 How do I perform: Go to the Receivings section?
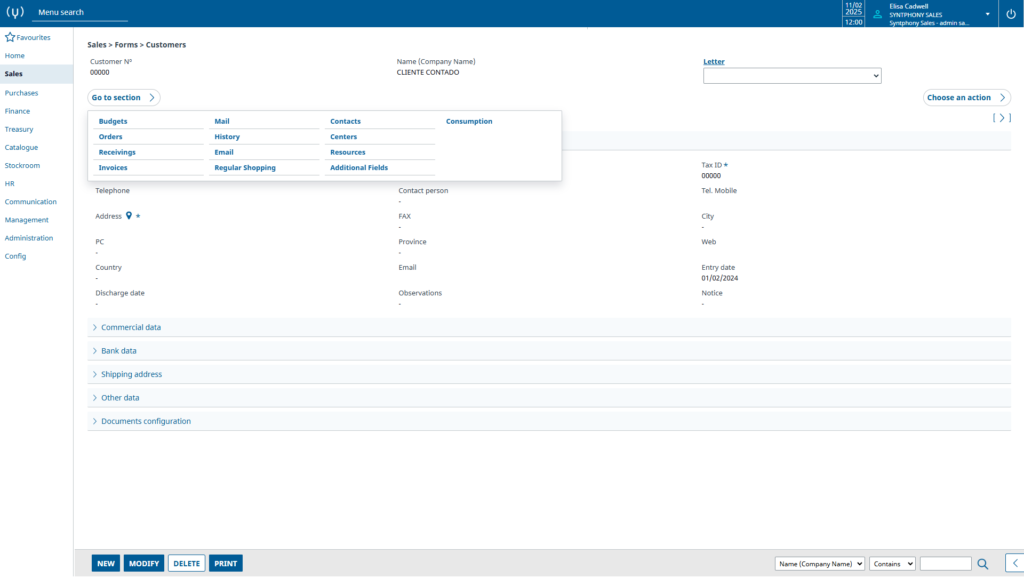[117, 152]
